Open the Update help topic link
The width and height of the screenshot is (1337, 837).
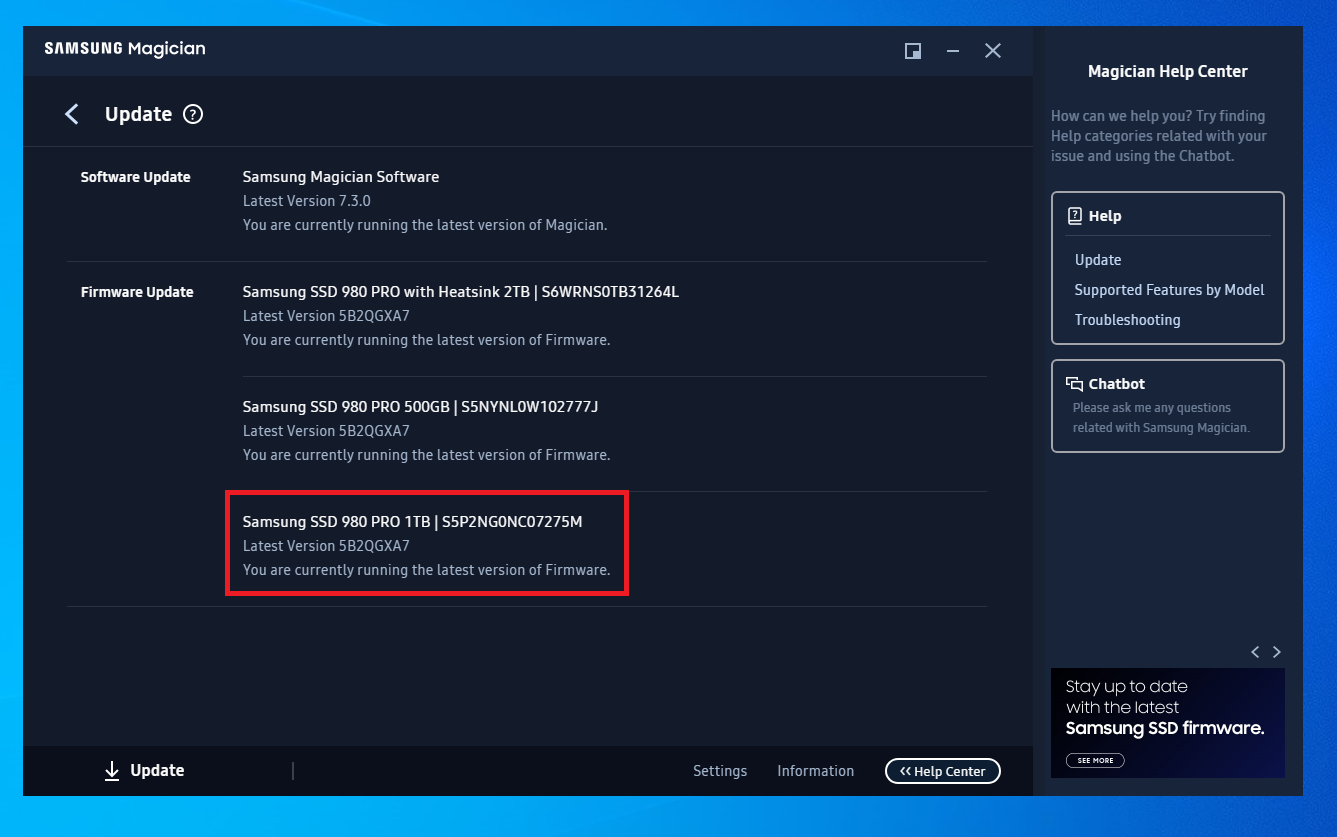pyautogui.click(x=1097, y=259)
